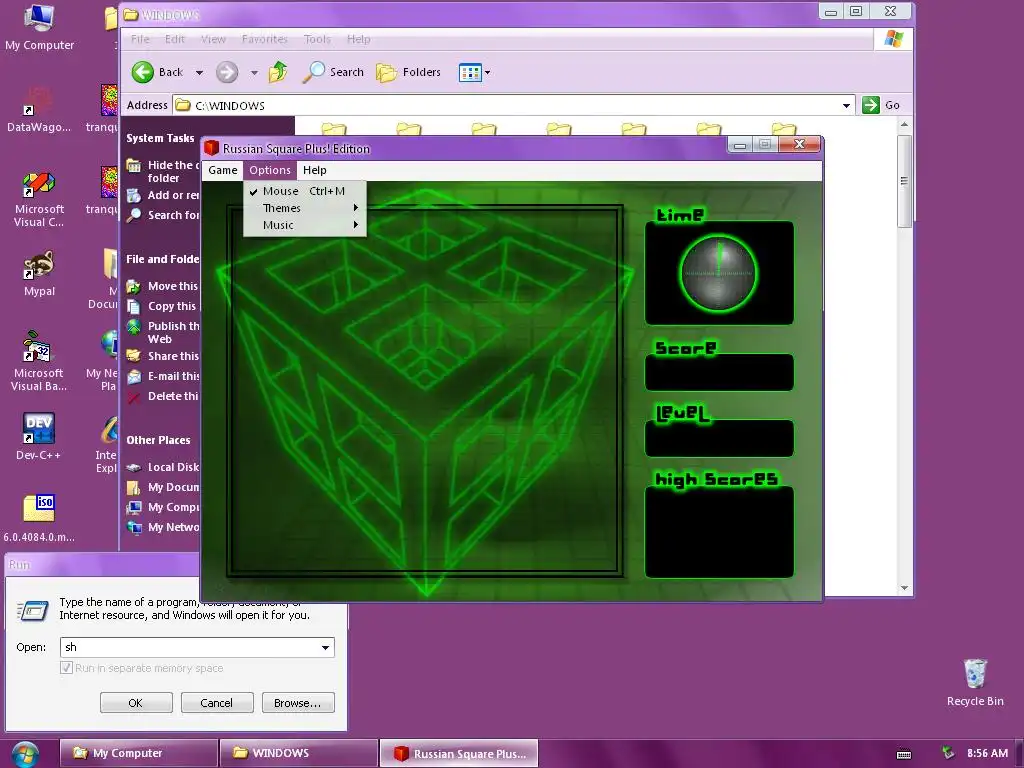Image resolution: width=1024 pixels, height=768 pixels.
Task: Click the Open text field in Run
Action: [189, 647]
